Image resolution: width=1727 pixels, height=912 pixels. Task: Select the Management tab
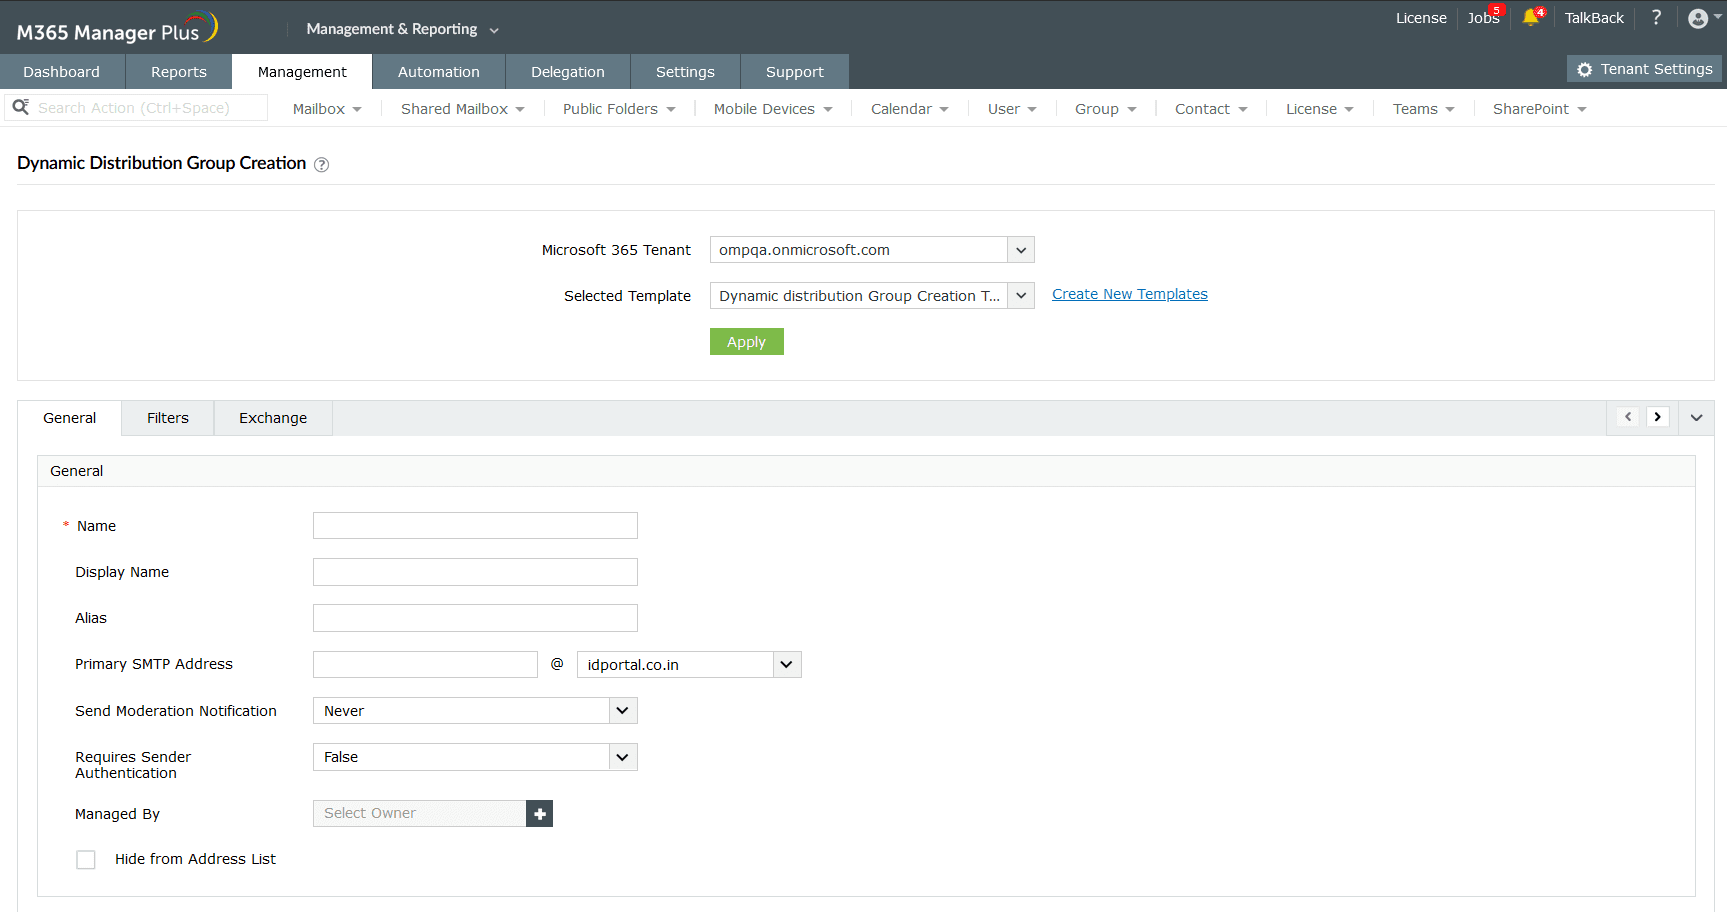(302, 72)
